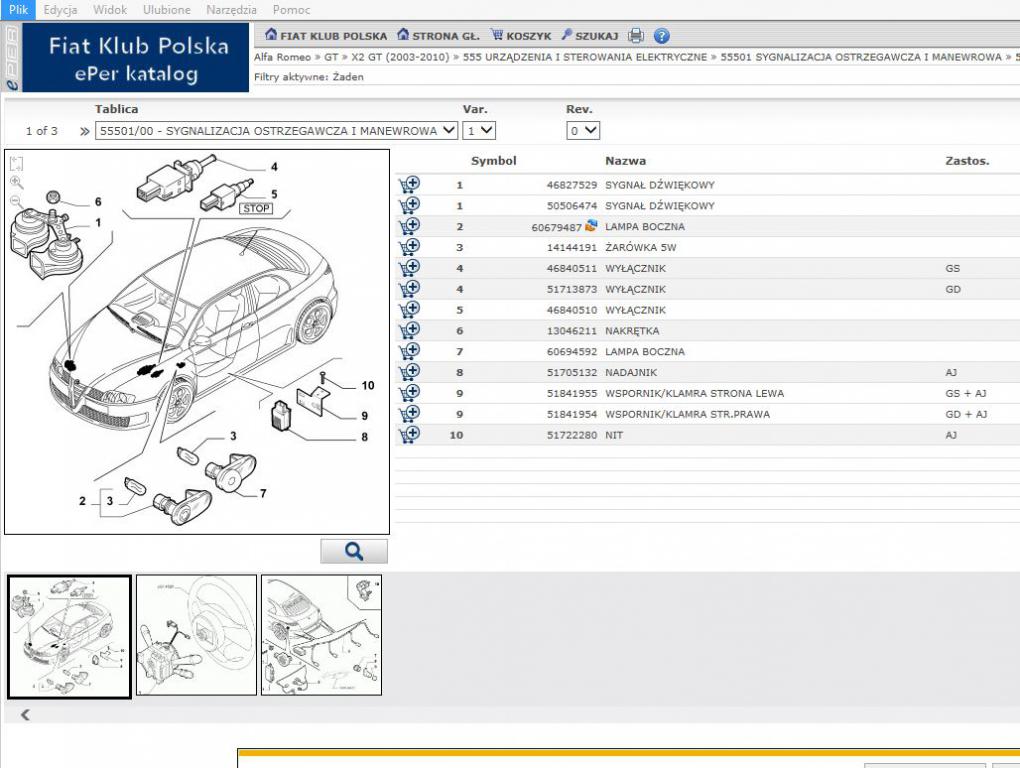Screen dimensions: 1020x768
Task: Click callout number 7 in diagram
Action: [x=263, y=494]
